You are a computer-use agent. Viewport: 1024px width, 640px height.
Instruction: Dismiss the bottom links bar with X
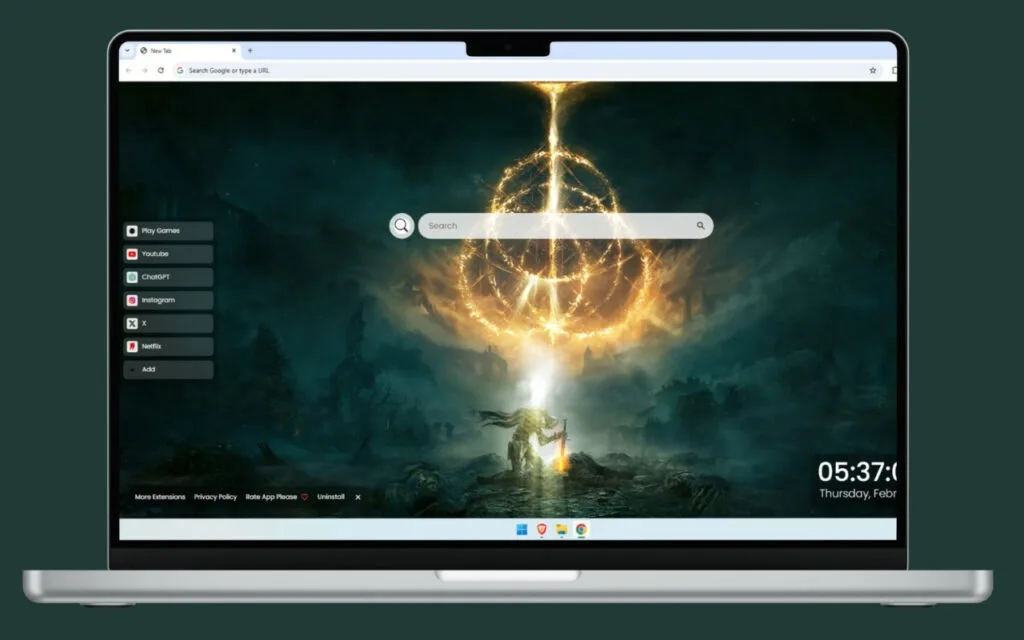tap(358, 497)
